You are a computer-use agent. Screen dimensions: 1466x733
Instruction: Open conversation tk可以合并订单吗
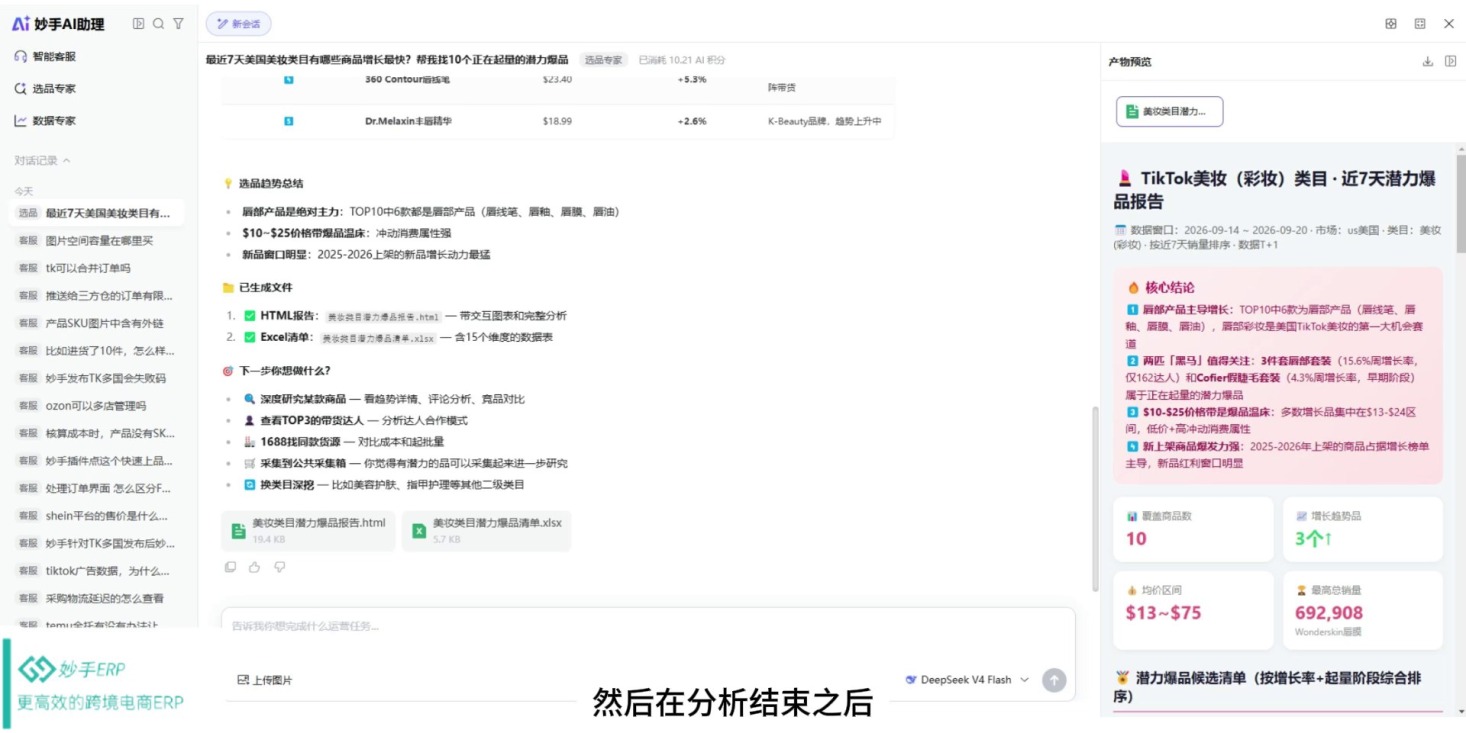tap(97, 268)
